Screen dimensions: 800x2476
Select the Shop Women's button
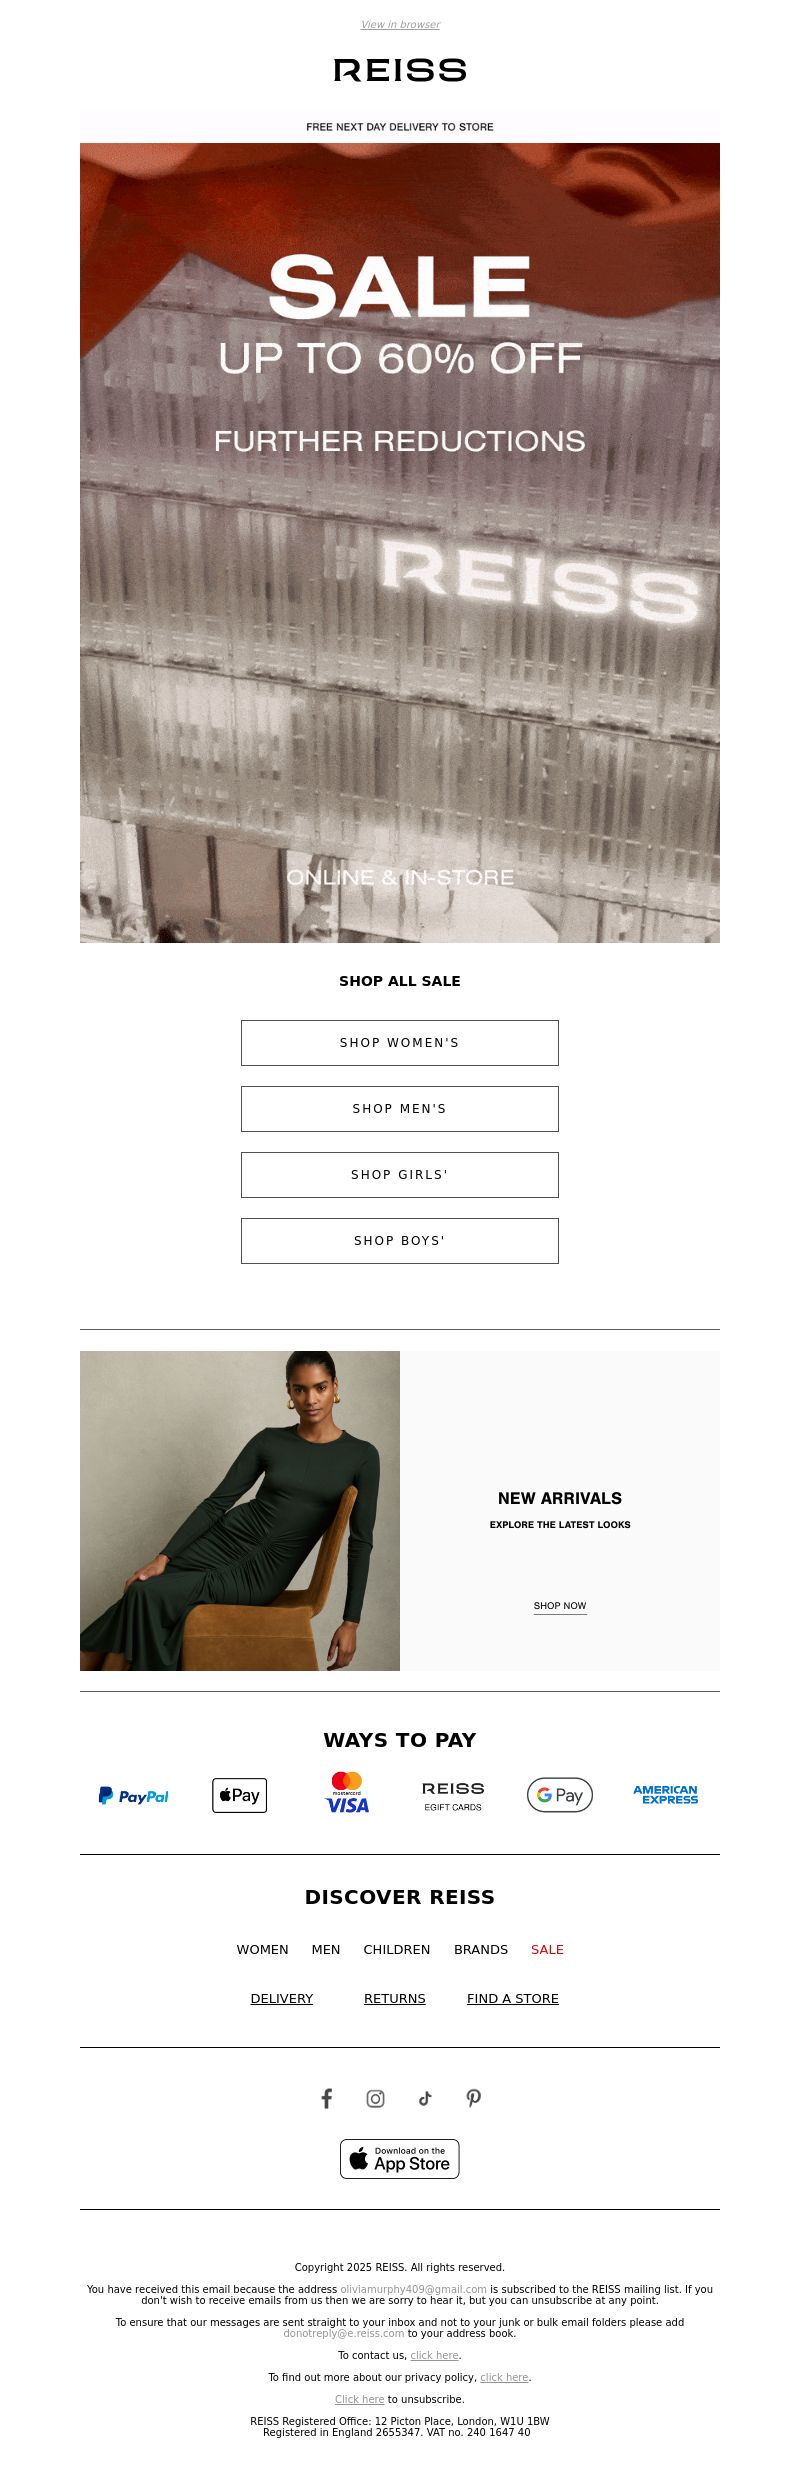(x=400, y=1043)
